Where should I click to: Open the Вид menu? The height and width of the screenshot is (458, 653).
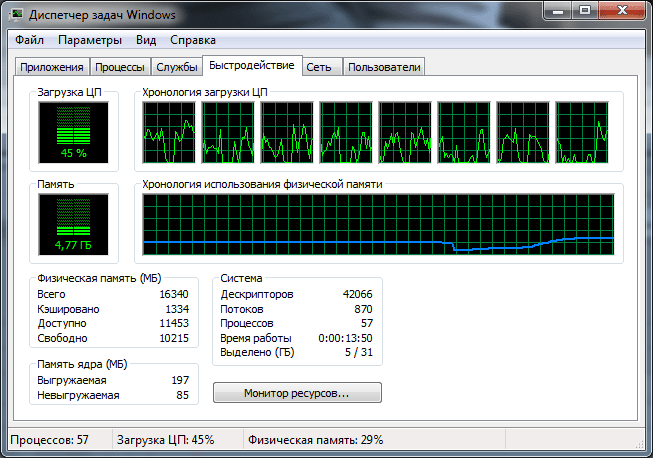[146, 40]
